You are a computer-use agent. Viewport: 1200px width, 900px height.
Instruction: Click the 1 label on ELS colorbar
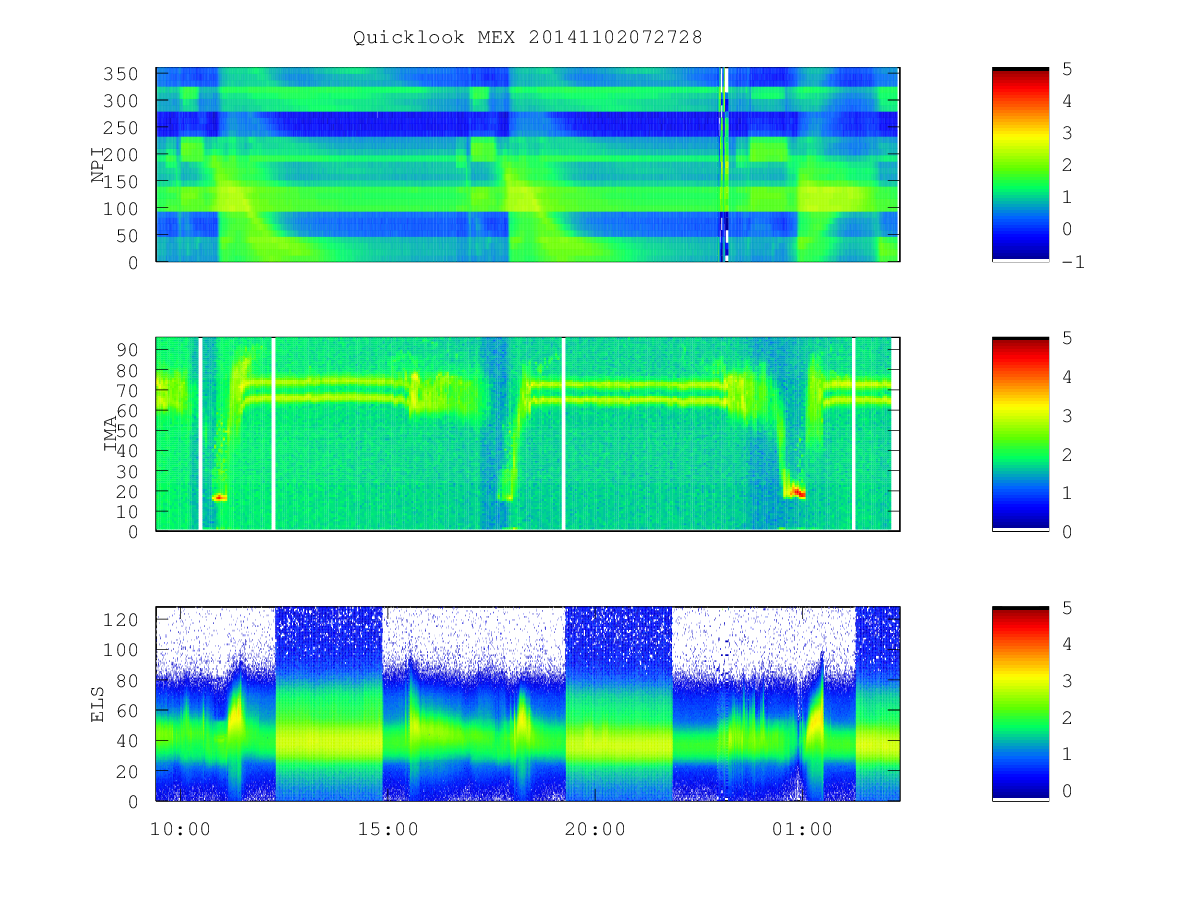pos(1067,754)
